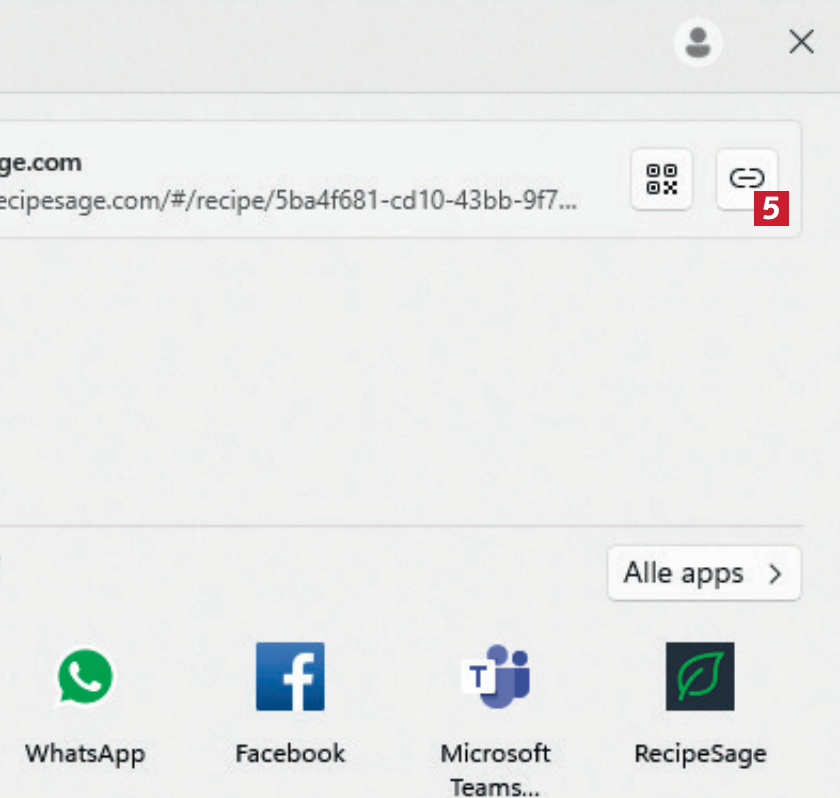840x798 pixels.
Task: Share with Microsoft Teams
Action: point(496,720)
